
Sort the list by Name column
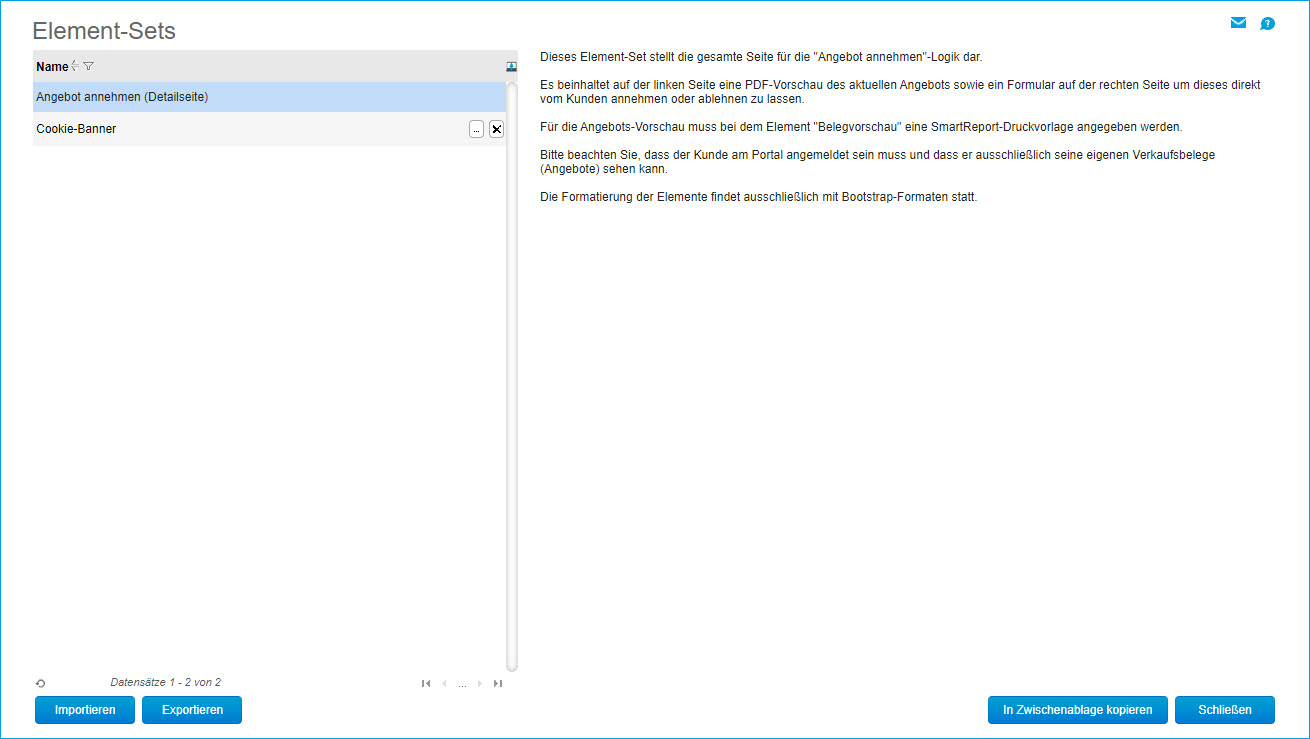pyautogui.click(x=75, y=67)
